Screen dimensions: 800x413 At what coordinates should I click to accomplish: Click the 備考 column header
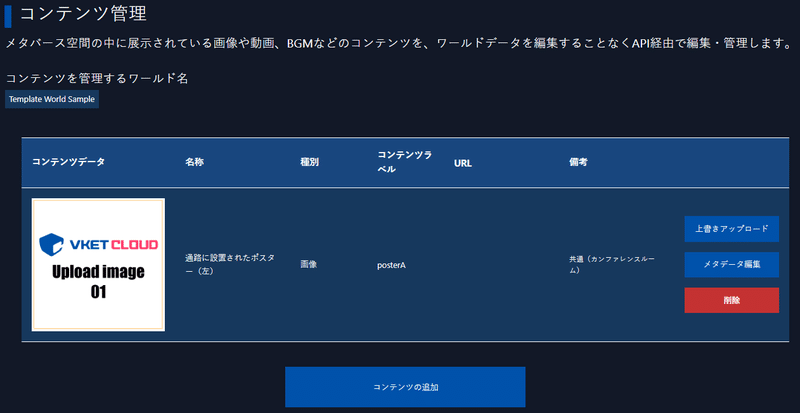click(x=578, y=163)
